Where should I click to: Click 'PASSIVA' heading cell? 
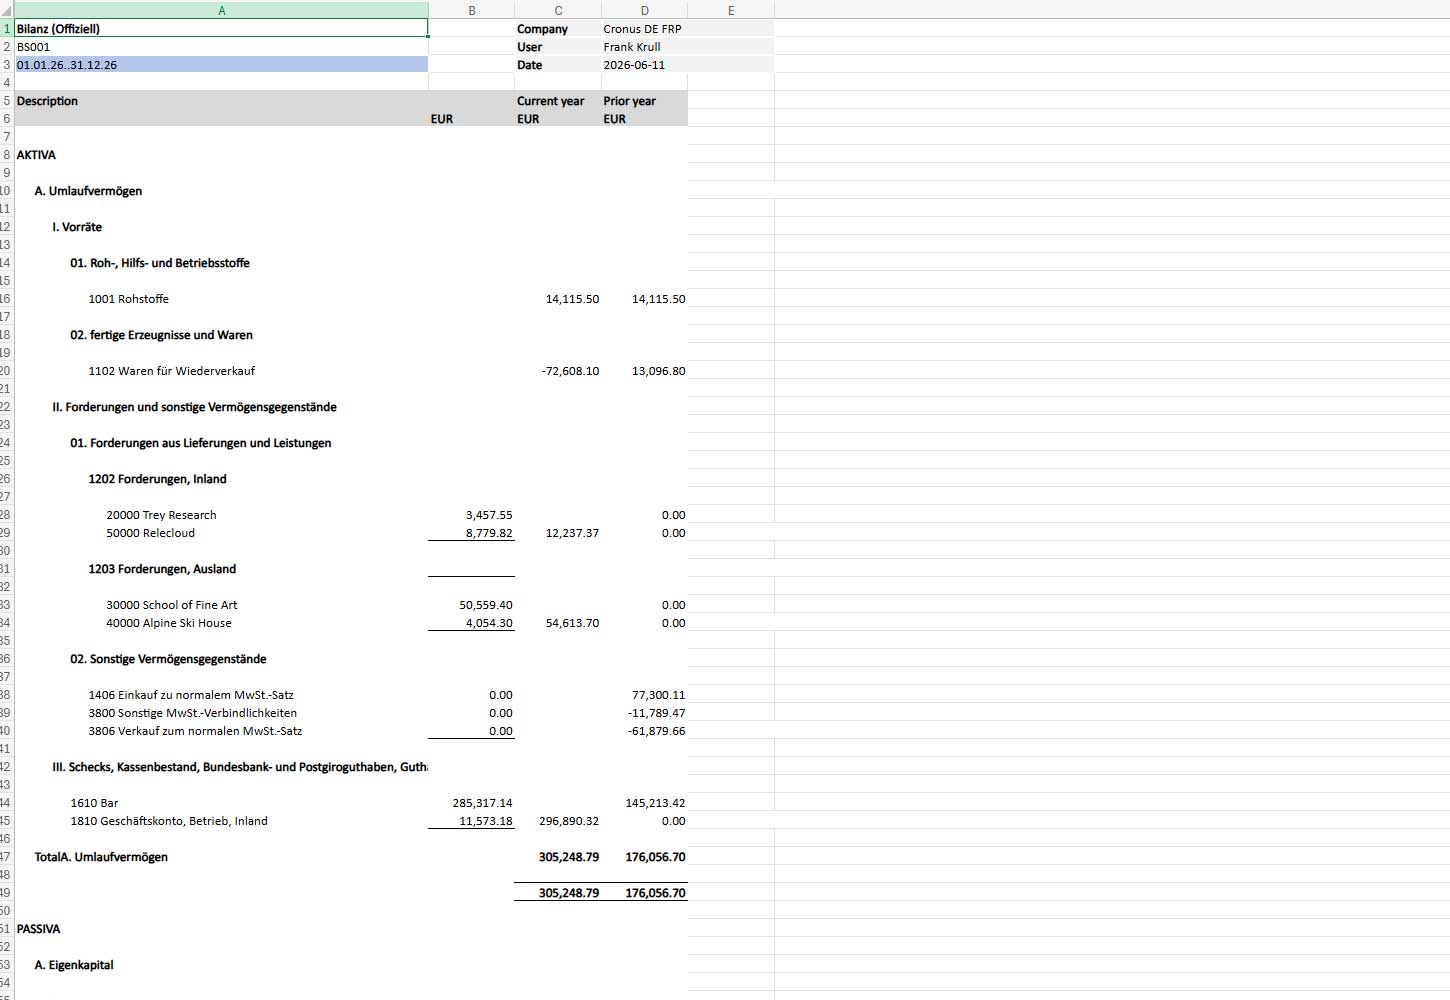[221, 929]
